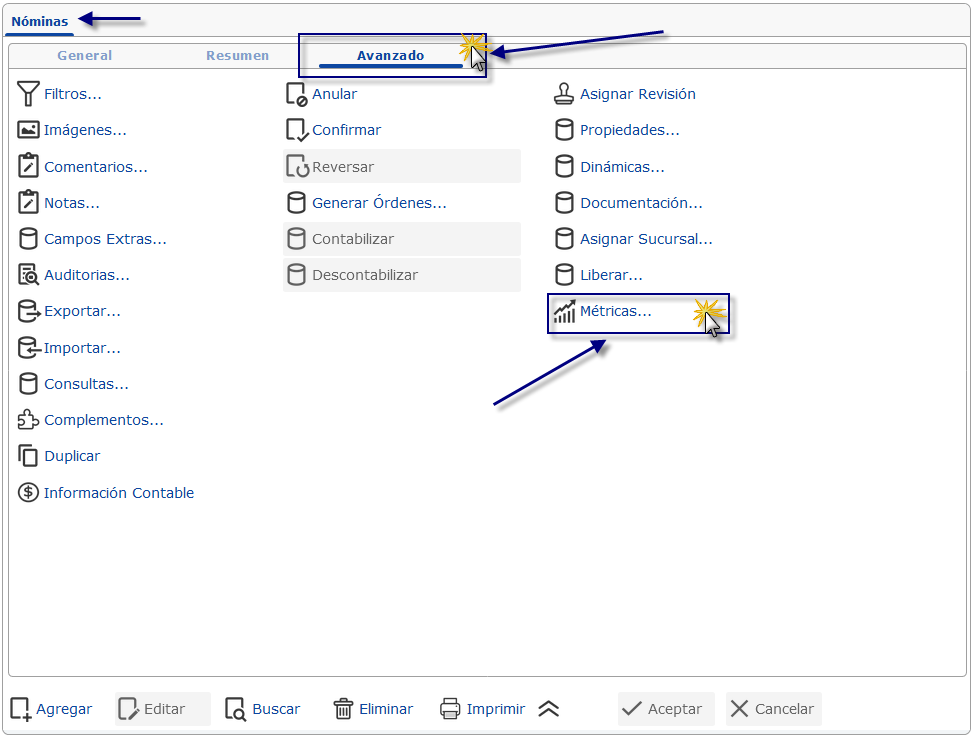
Task: Click the database arrow icon beside Importar
Action: coord(29,347)
